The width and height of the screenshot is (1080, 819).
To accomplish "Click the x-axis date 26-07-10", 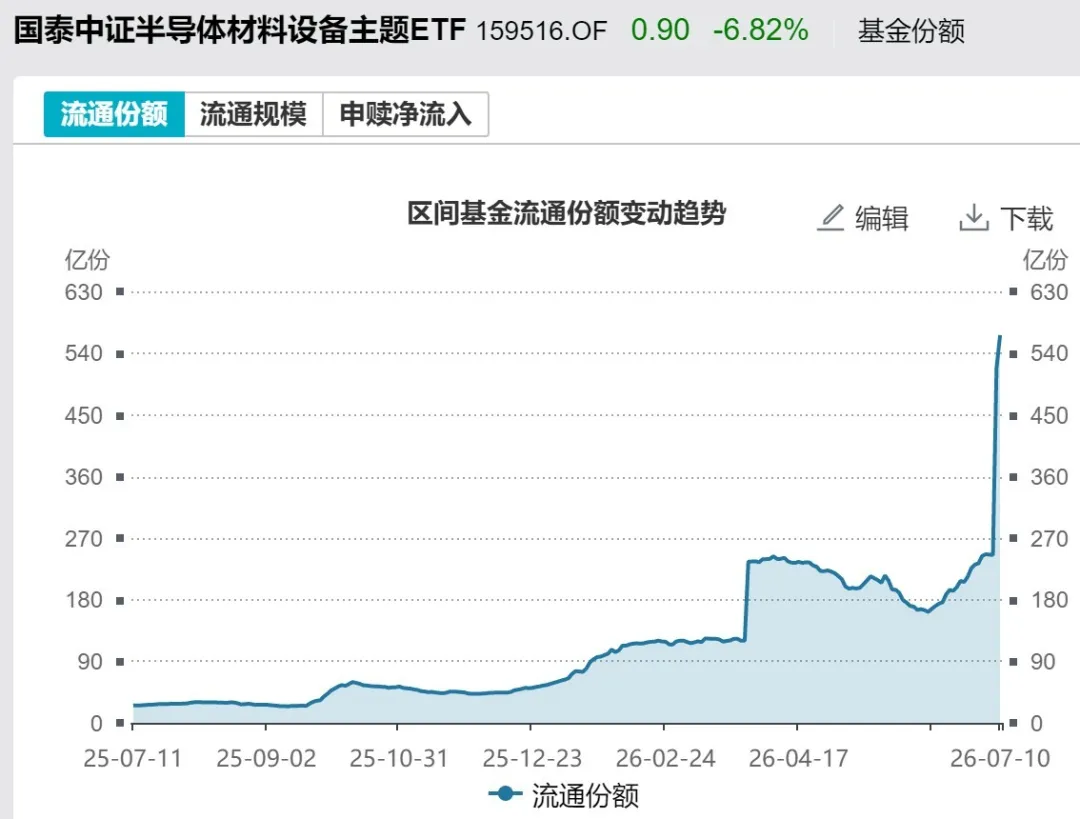I will pos(1000,758).
